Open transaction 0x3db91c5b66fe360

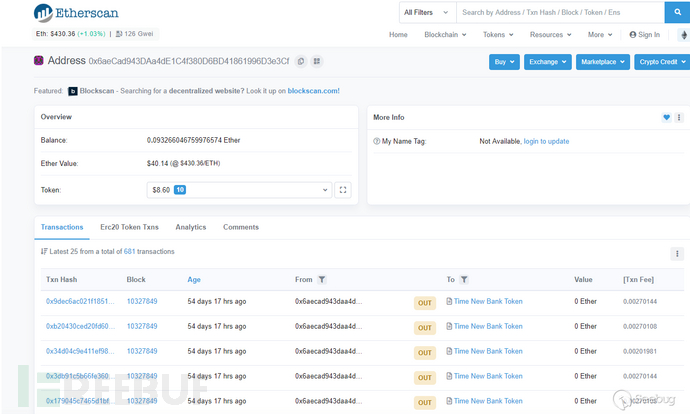[x=80, y=376]
